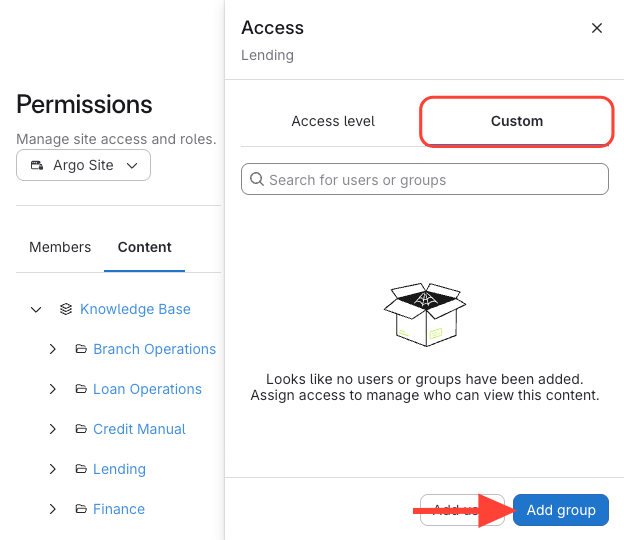Screen dimensions: 624x540
Task: Click the Knowledge Base stack icon
Action: (x=65, y=309)
